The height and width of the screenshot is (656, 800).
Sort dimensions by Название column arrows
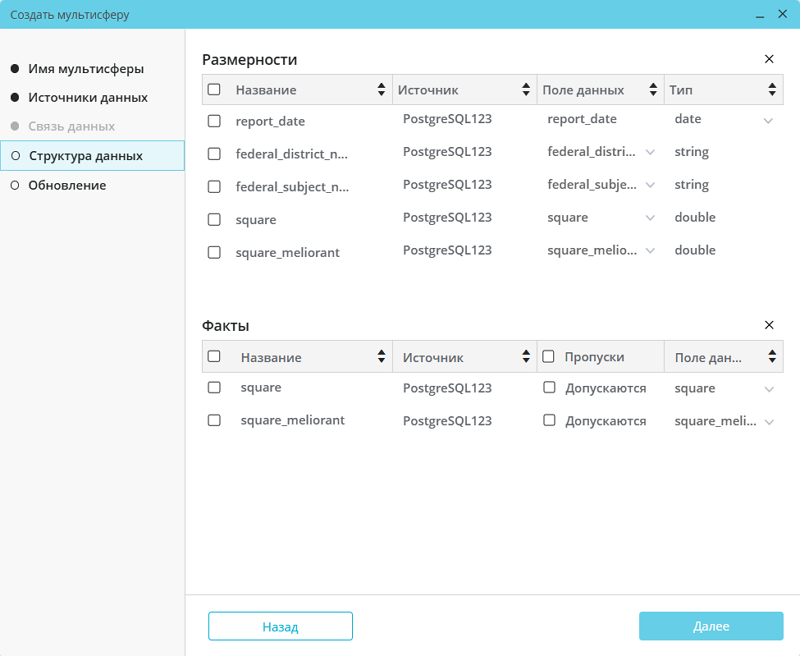[381, 90]
